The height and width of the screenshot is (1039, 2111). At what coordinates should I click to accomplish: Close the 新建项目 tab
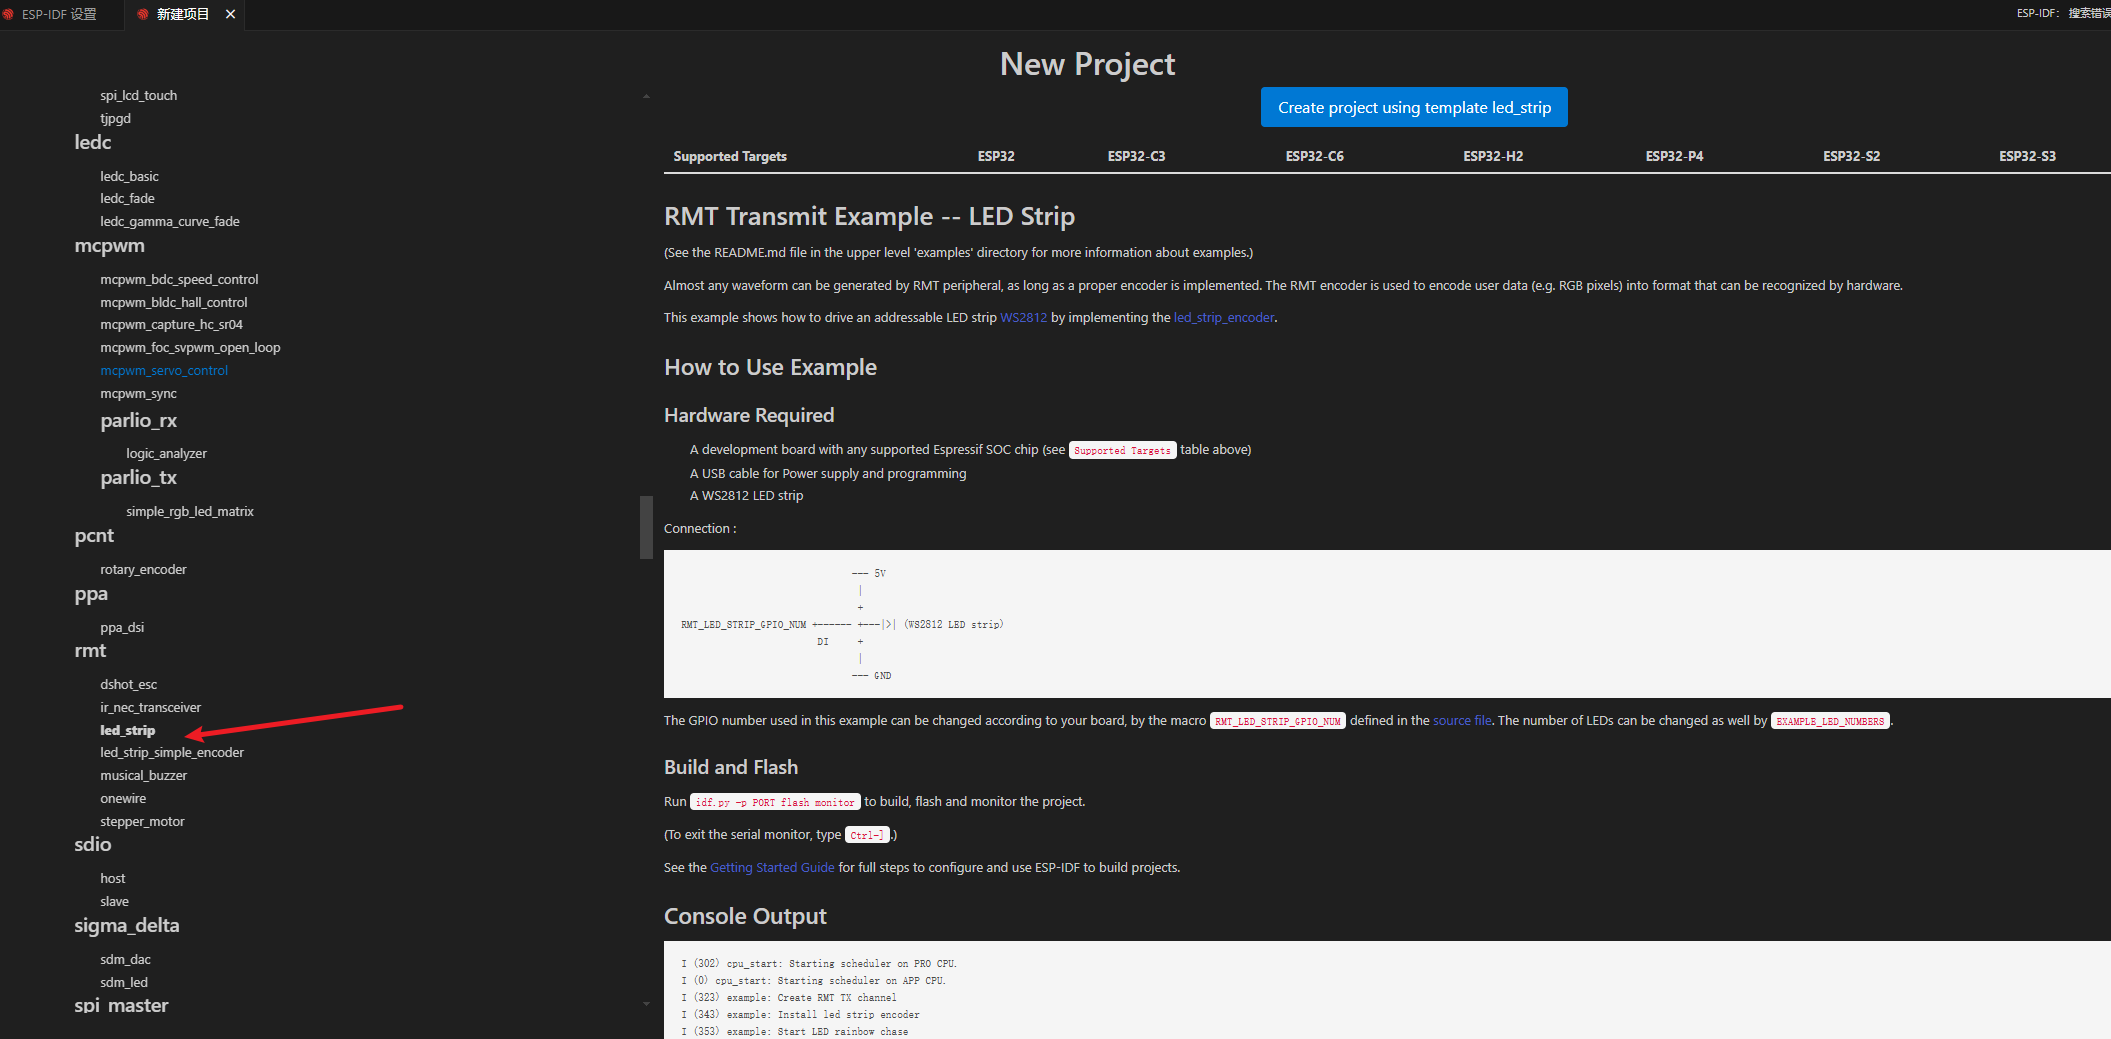[x=231, y=14]
